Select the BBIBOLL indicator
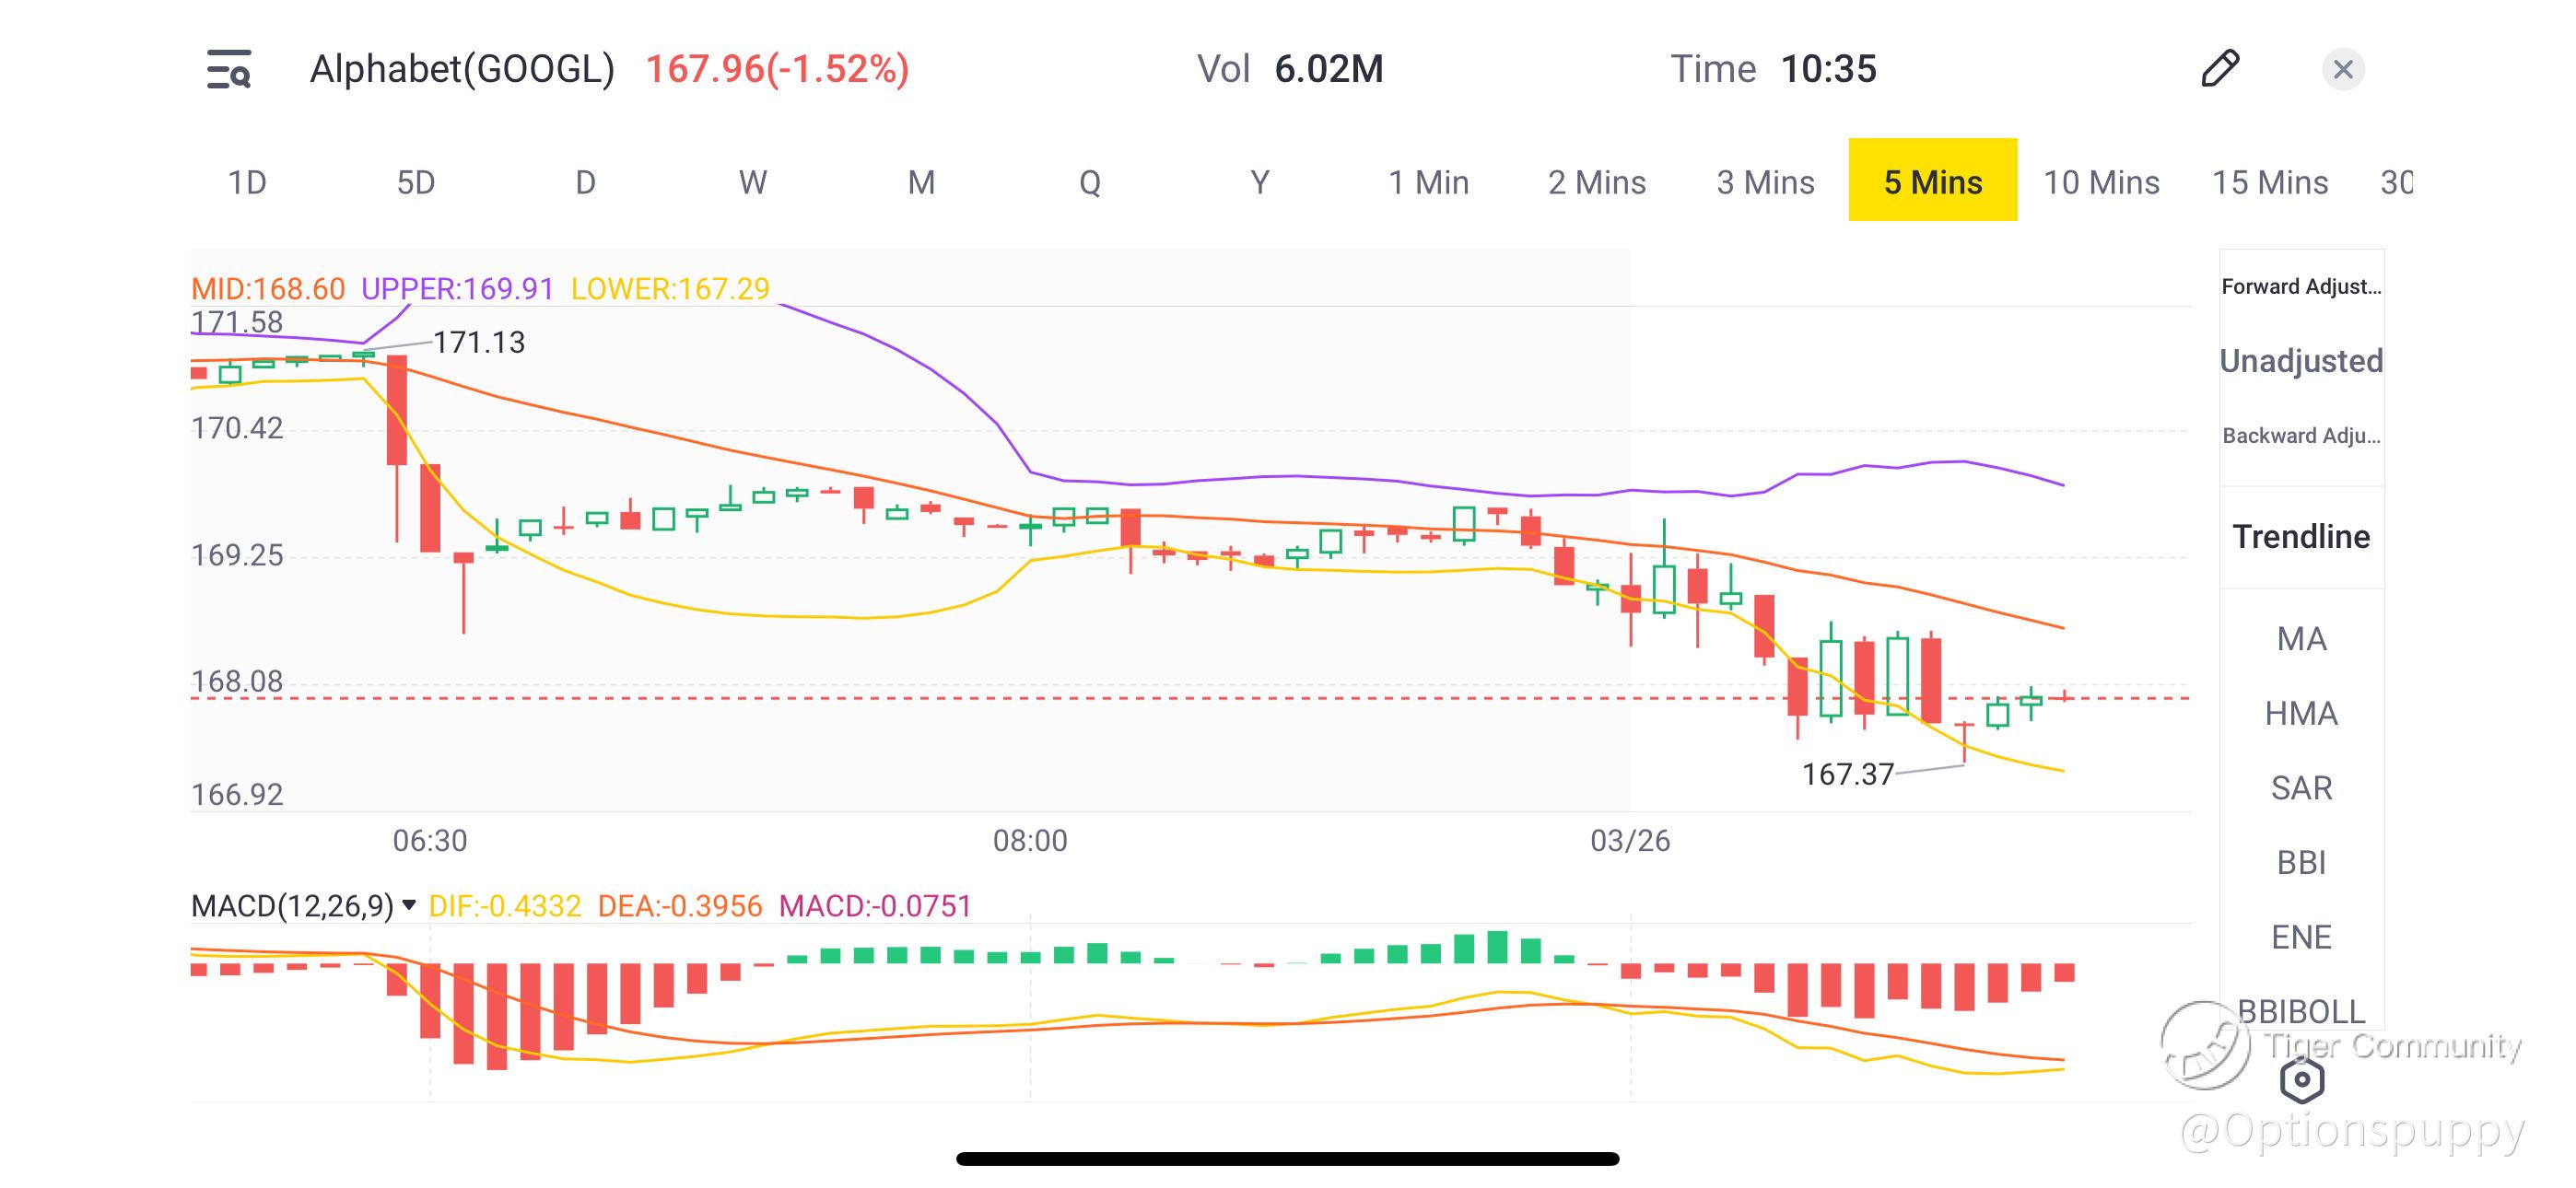Screen dimensions: 2576x1188 (x=2301, y=1011)
